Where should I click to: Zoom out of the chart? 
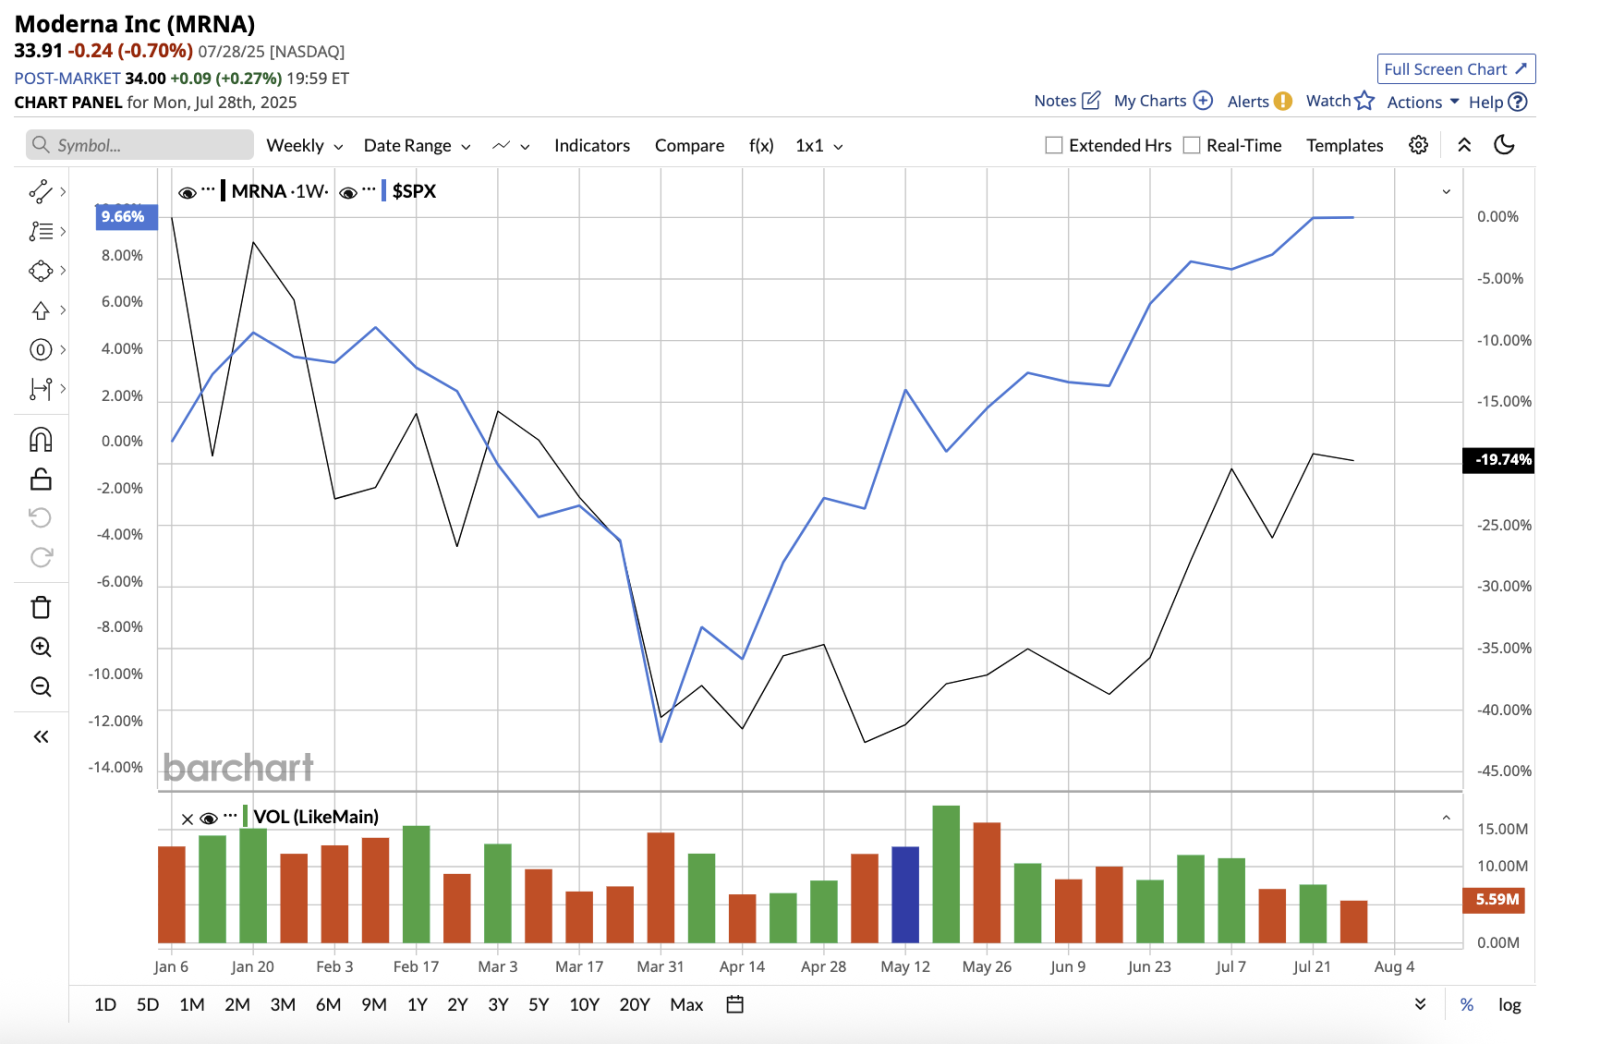click(40, 687)
